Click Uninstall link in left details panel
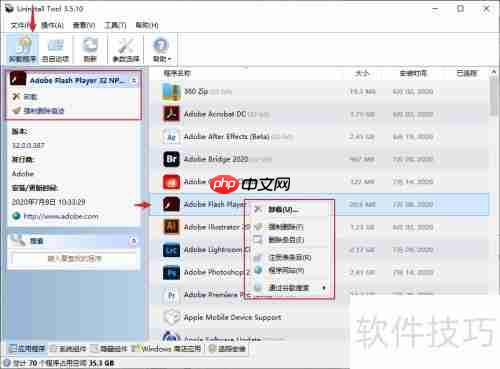The width and height of the screenshot is (500, 369). click(30, 97)
